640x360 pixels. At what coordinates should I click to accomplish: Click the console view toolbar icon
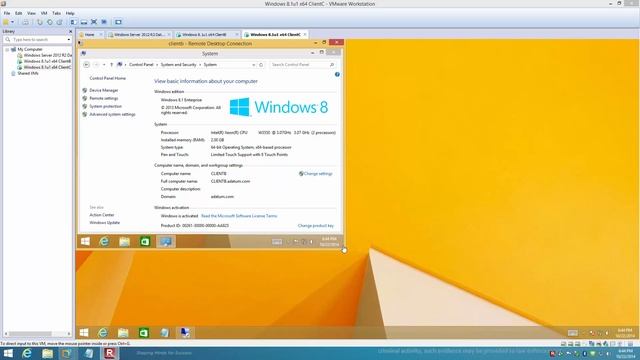click(x=118, y=22)
